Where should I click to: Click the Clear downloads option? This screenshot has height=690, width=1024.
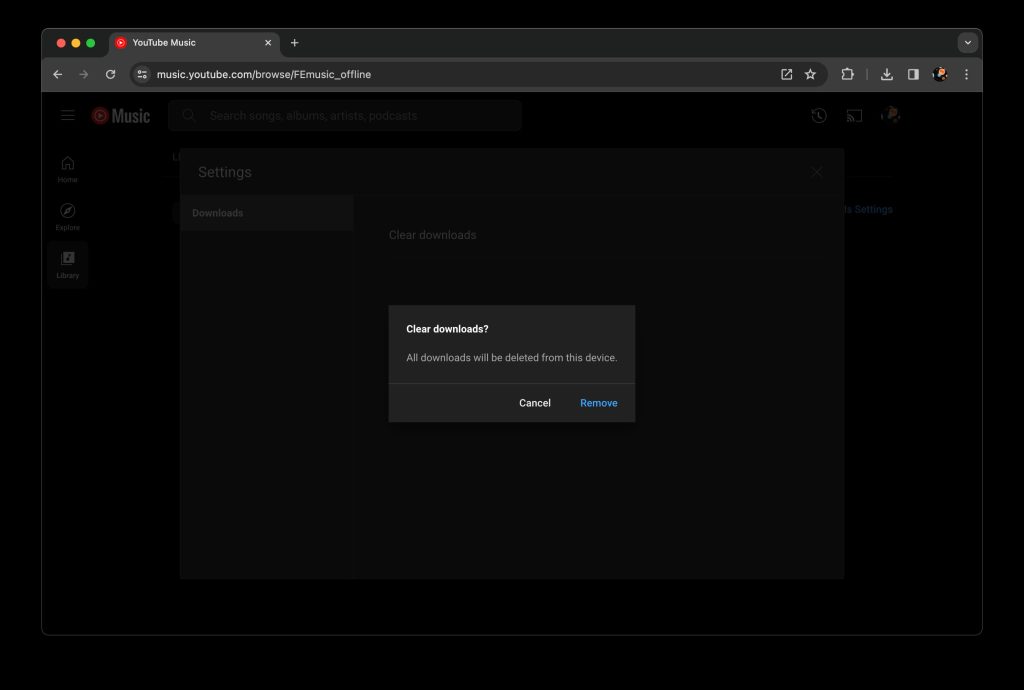(x=432, y=235)
